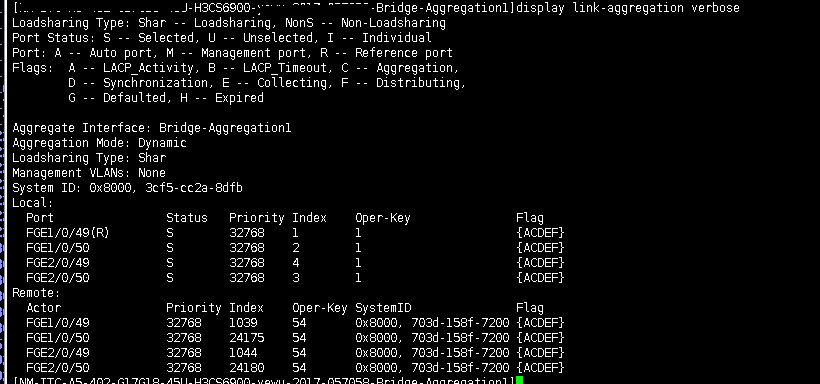Click the 'Management VLANs: None' line
Image resolution: width=820 pixels, height=384 pixels.
[89, 173]
